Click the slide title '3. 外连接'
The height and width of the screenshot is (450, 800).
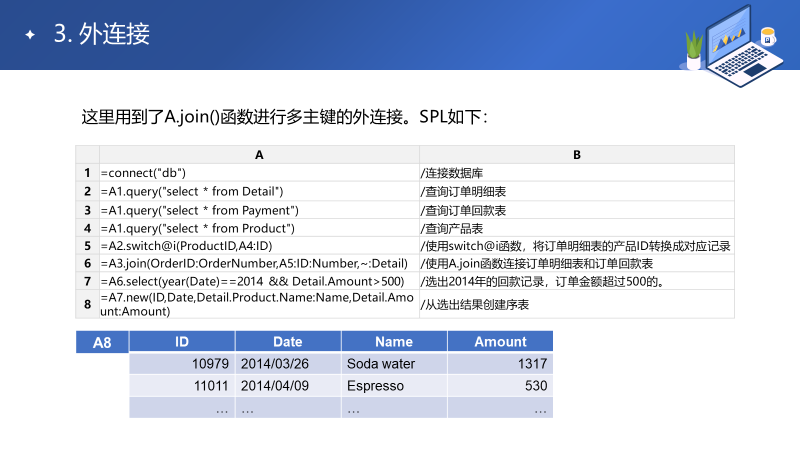point(102,34)
